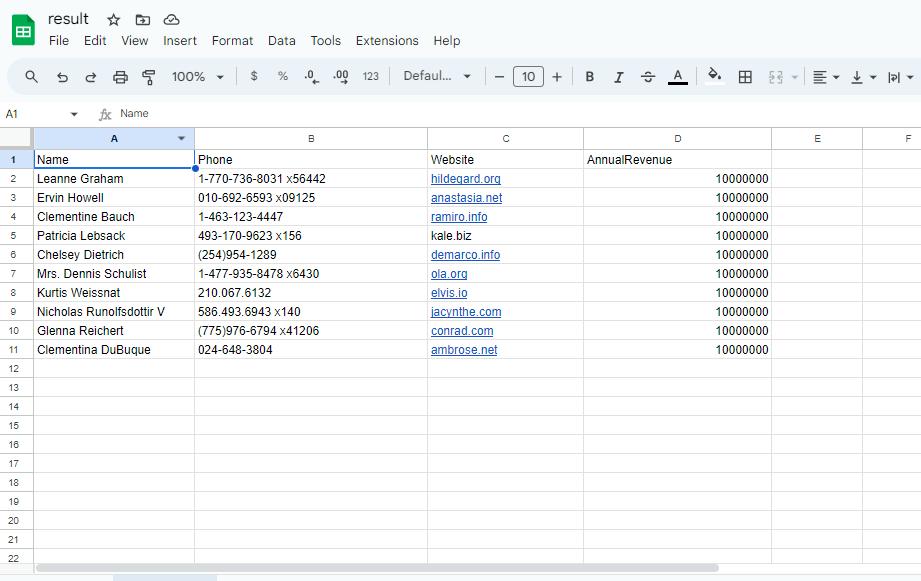Select column B header
921x581 pixels.
(311, 139)
